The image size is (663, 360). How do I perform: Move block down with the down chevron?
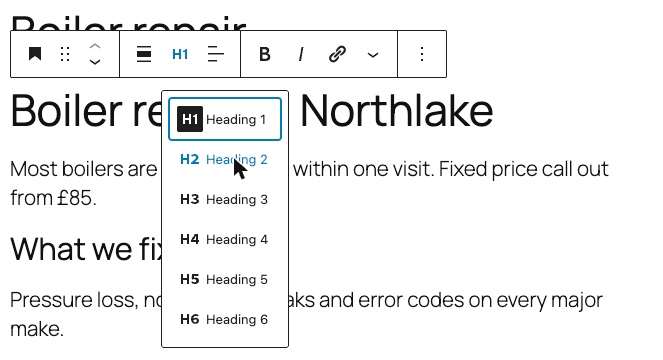[95, 62]
